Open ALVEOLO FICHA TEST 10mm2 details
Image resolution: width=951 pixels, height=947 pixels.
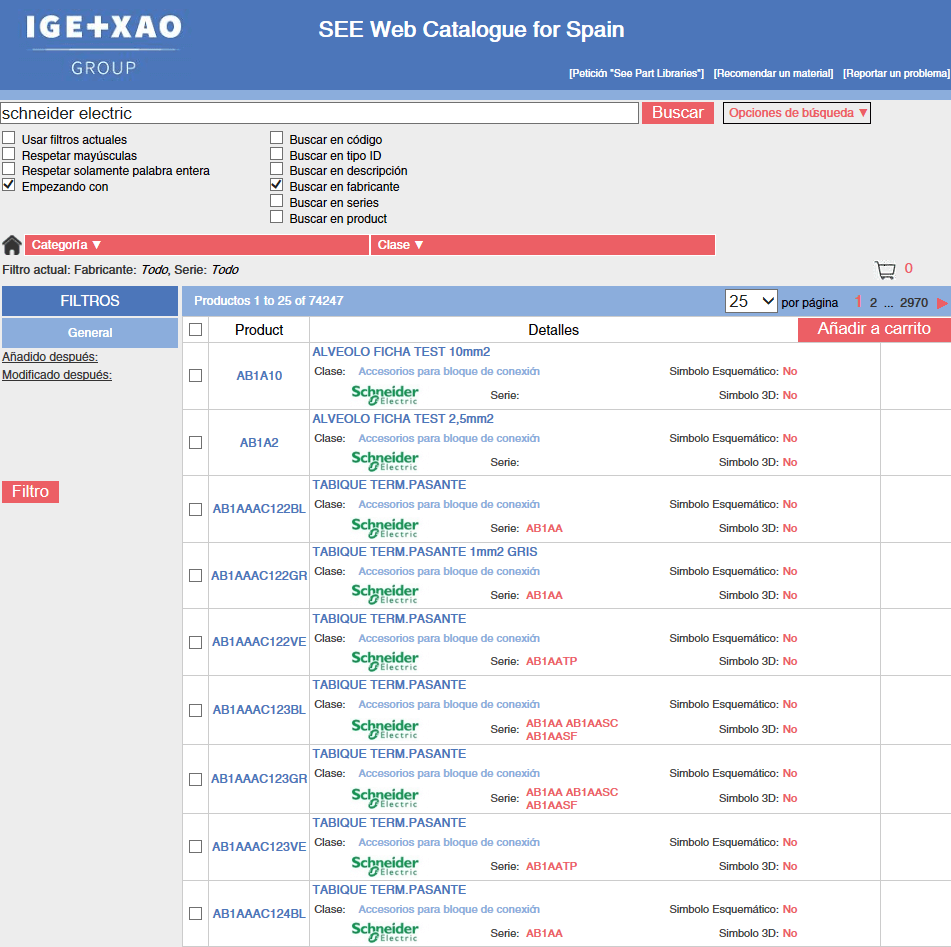401,352
